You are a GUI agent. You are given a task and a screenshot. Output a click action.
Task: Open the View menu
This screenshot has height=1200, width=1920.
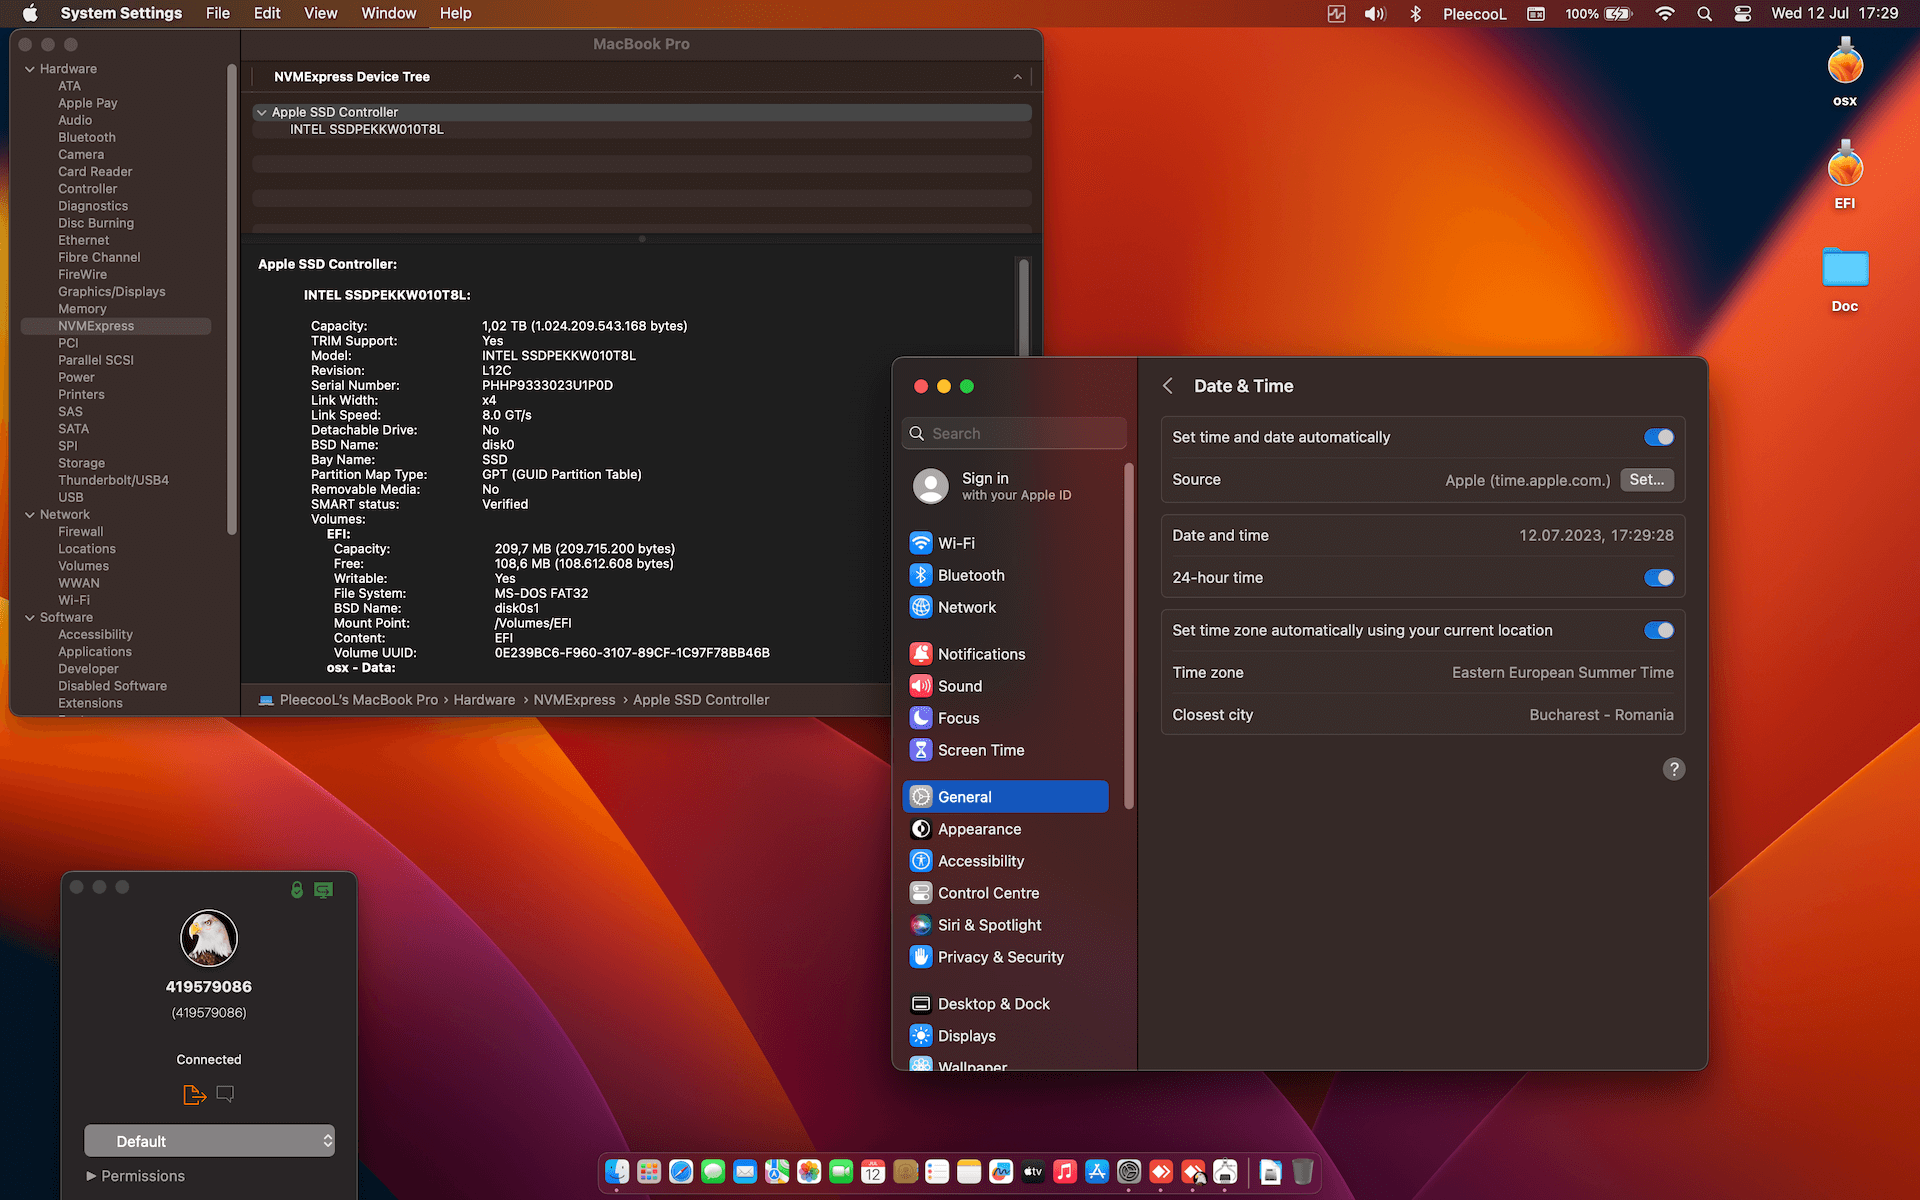pyautogui.click(x=320, y=14)
